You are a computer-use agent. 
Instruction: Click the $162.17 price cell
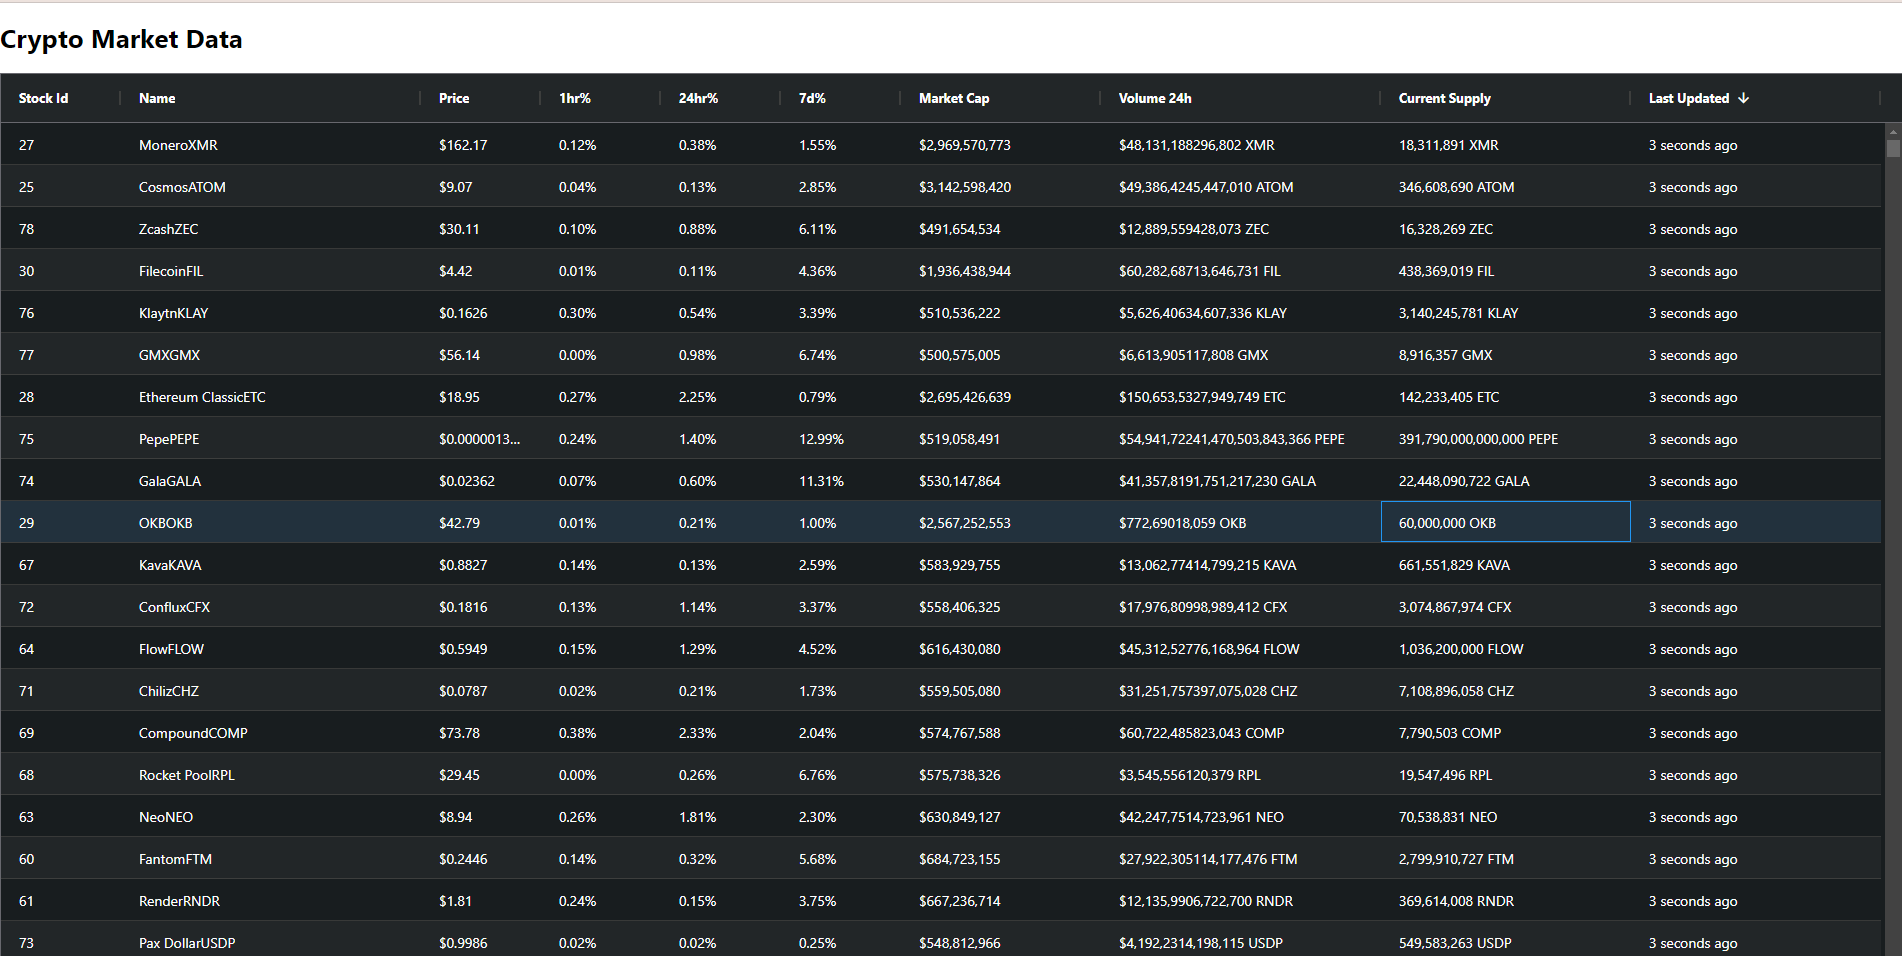click(x=481, y=145)
